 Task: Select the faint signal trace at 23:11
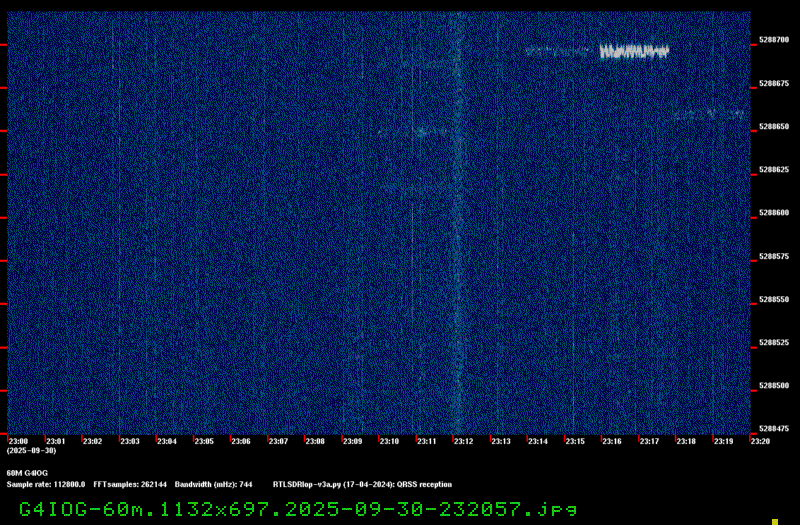coord(412,132)
